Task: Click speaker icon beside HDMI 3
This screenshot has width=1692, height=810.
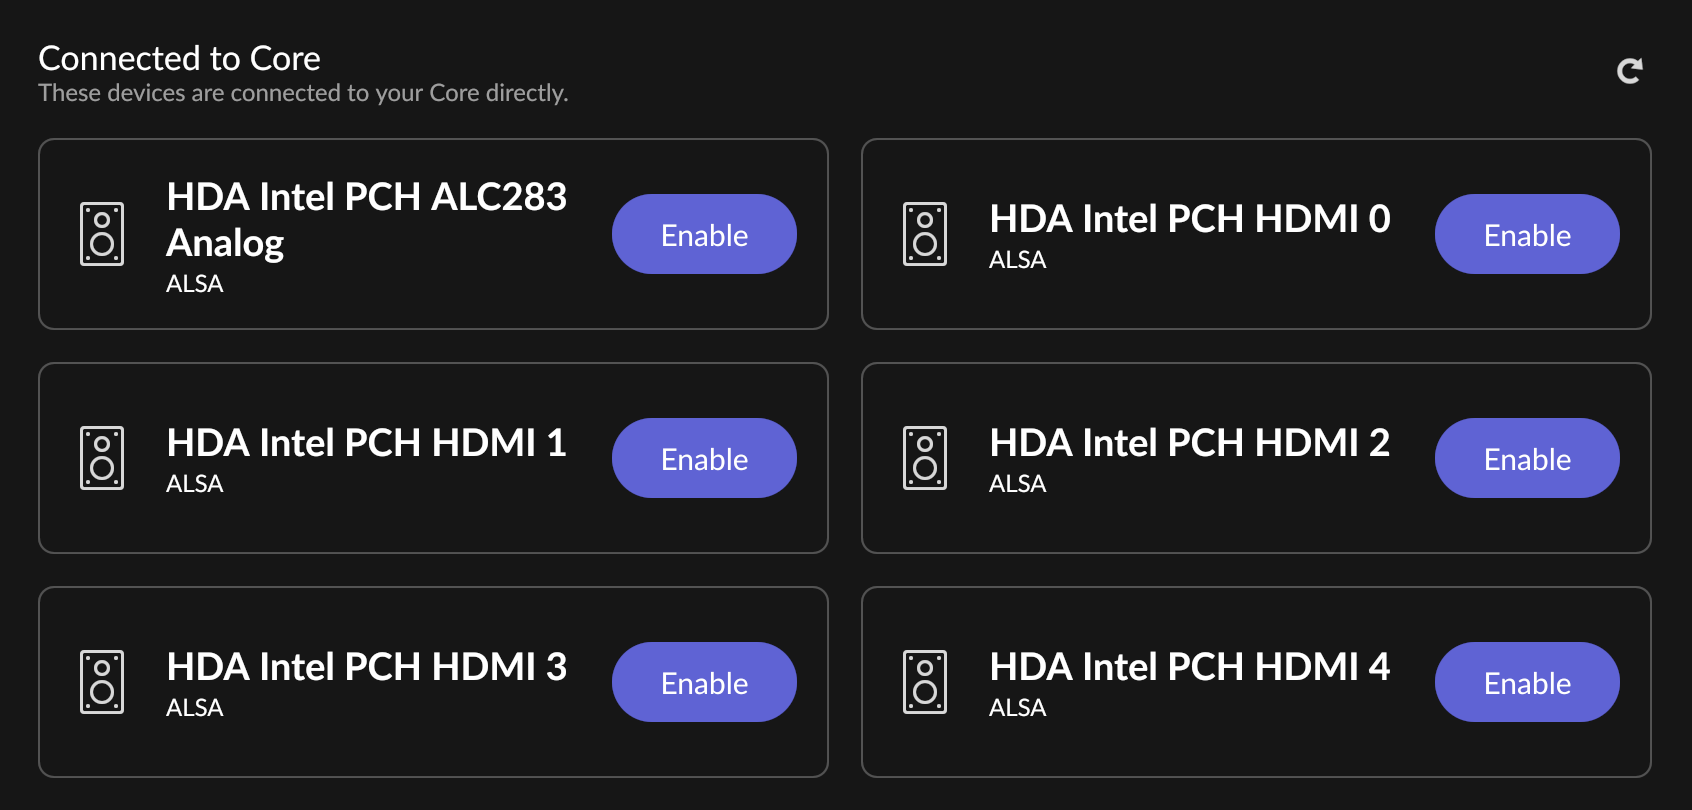Action: (x=102, y=682)
